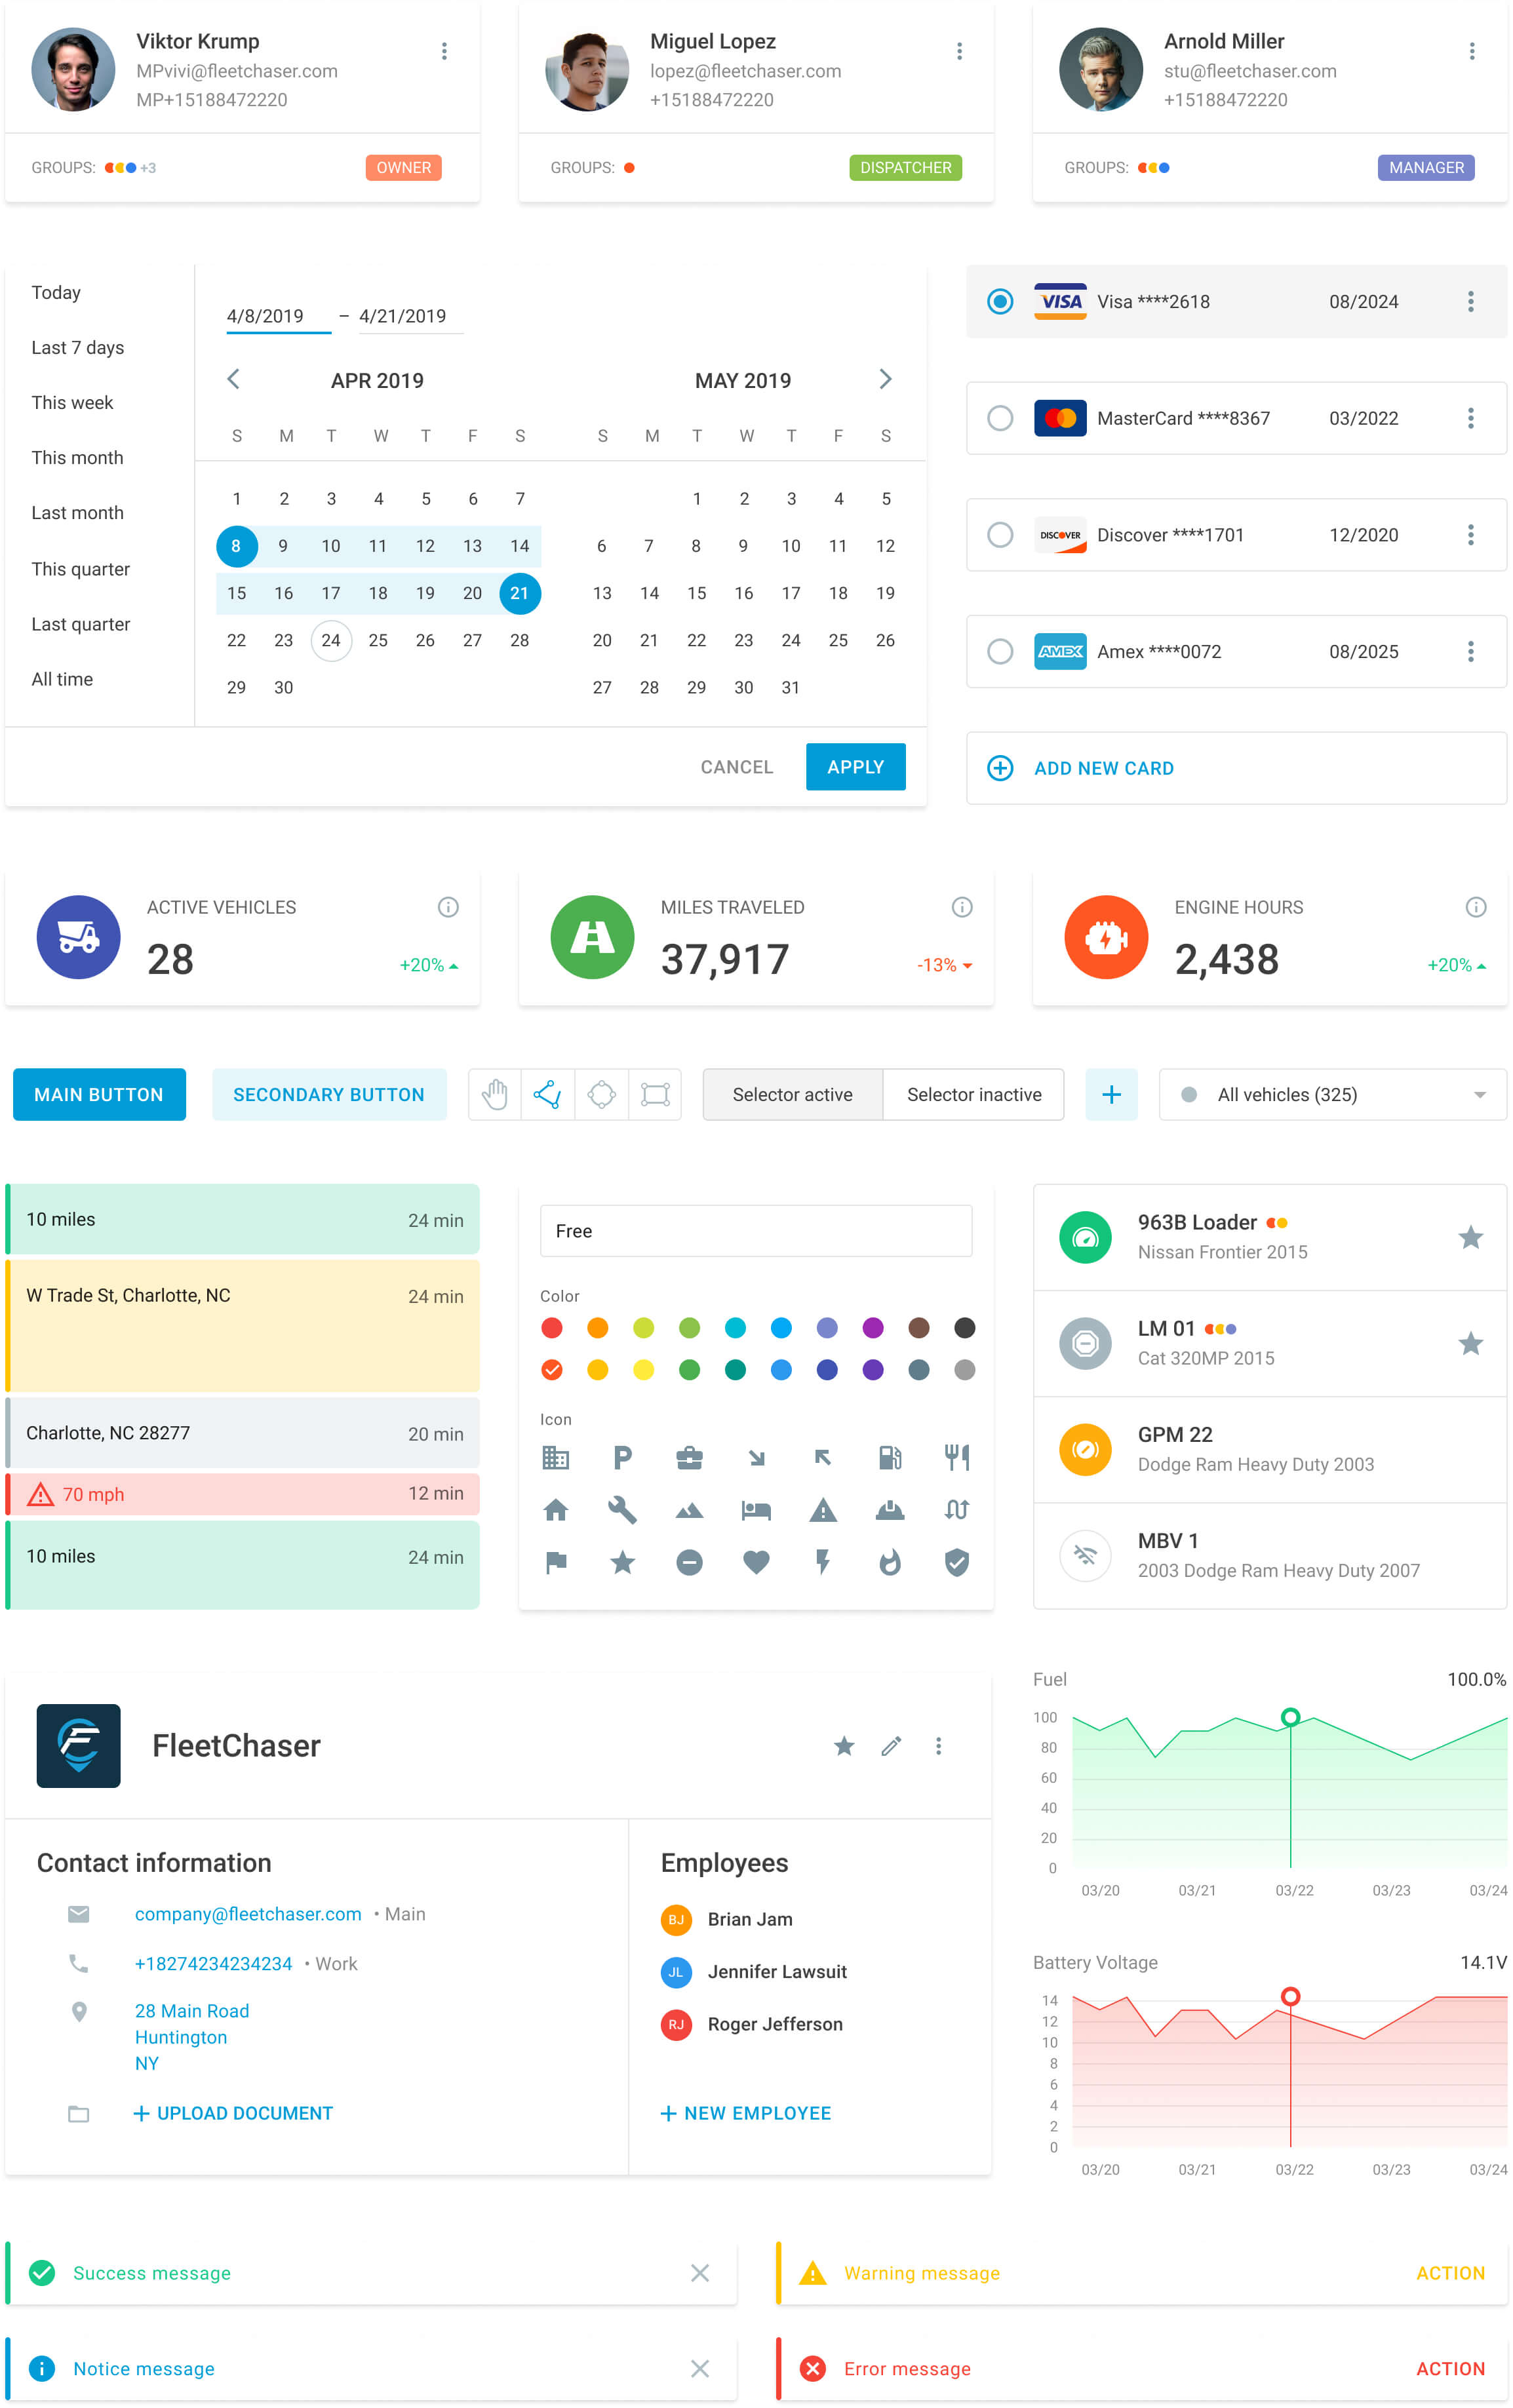Select the Amex ****0072 radio button
Image resolution: width=1513 pixels, height=2408 pixels.
point(999,651)
